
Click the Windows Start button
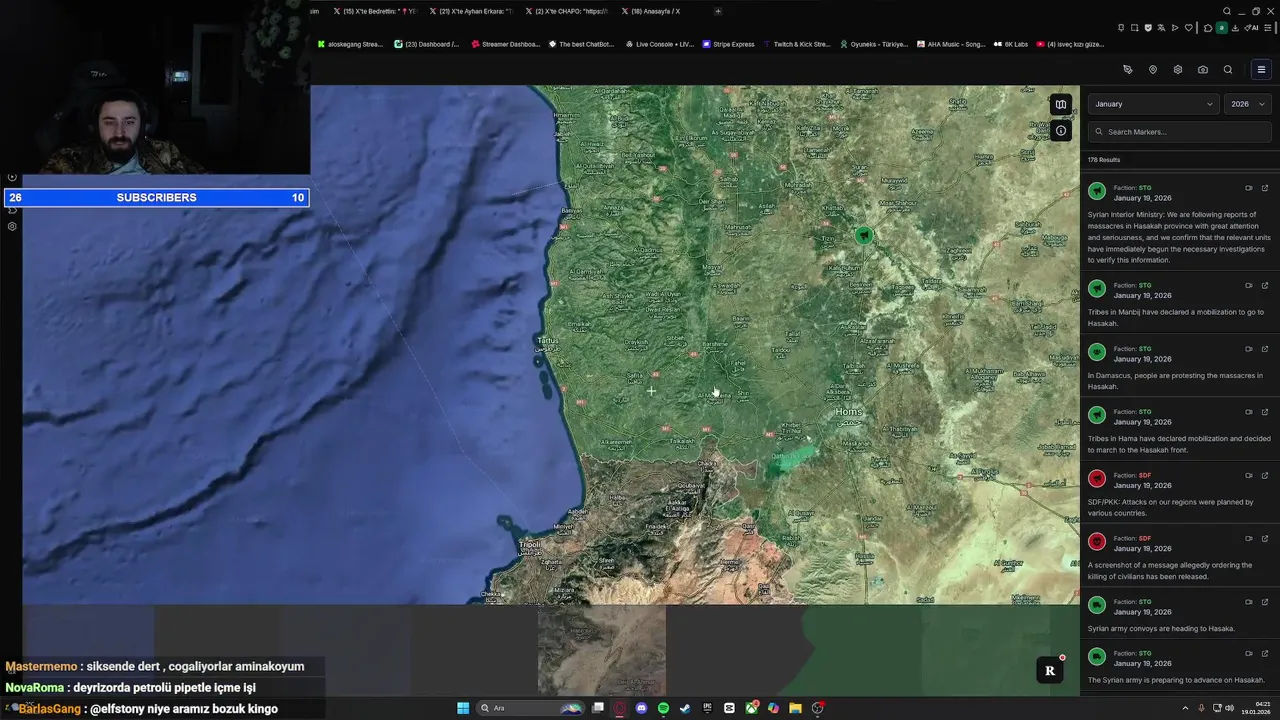click(463, 708)
